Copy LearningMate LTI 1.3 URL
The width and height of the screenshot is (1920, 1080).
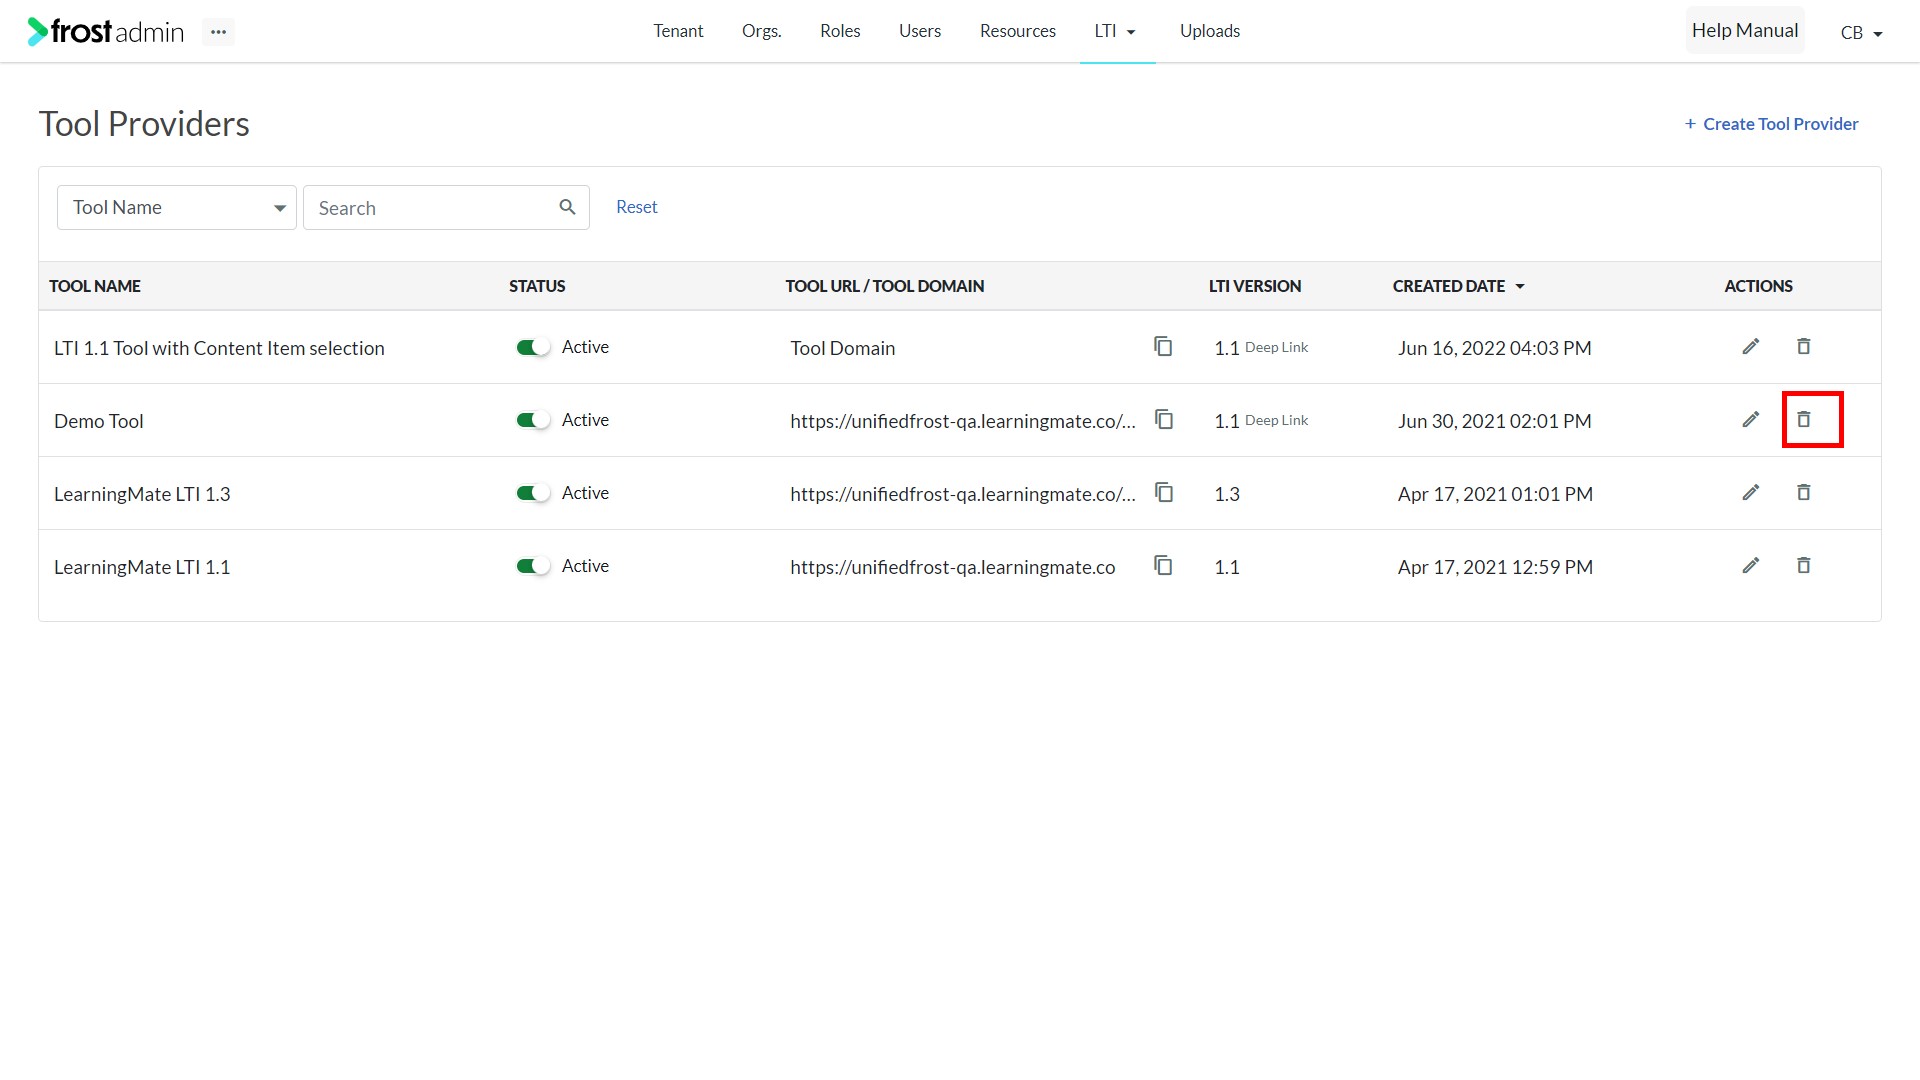1164,492
